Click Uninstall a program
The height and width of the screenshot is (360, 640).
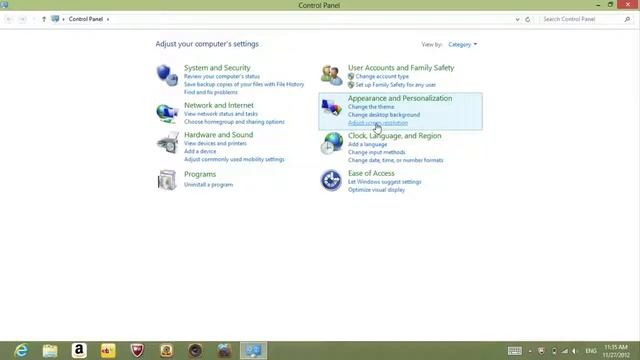(x=208, y=184)
